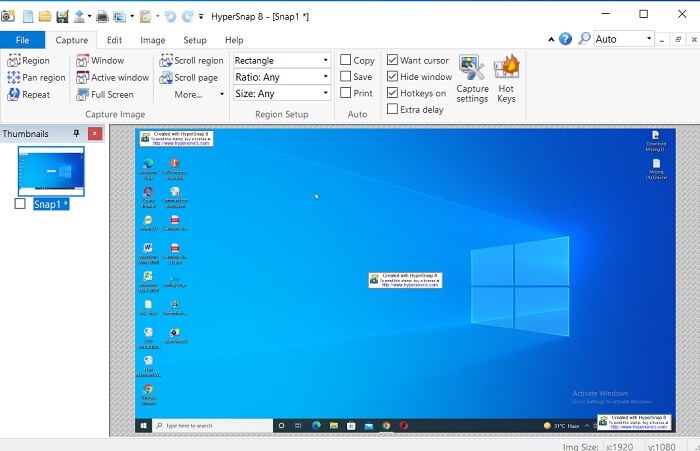Open the paste icon dropdown arrow
The width and height of the screenshot is (700, 451).
point(158,17)
